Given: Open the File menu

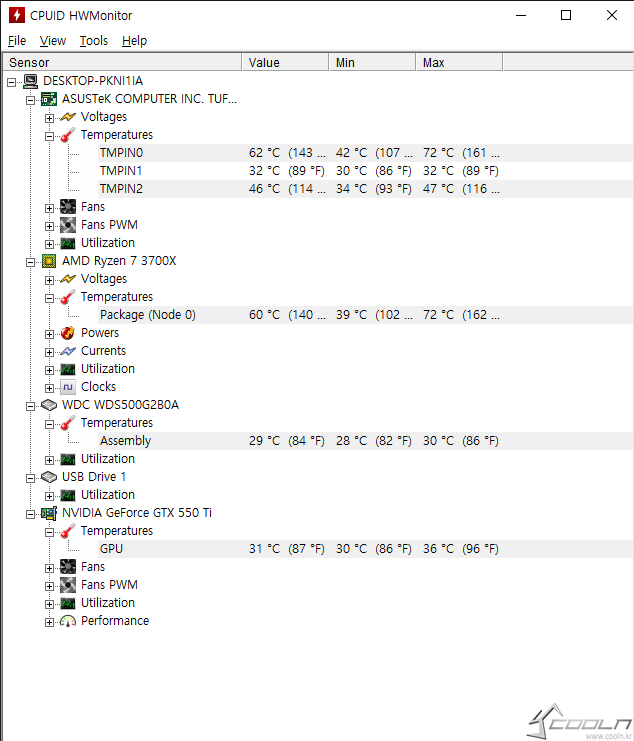Looking at the screenshot, I should pos(17,41).
